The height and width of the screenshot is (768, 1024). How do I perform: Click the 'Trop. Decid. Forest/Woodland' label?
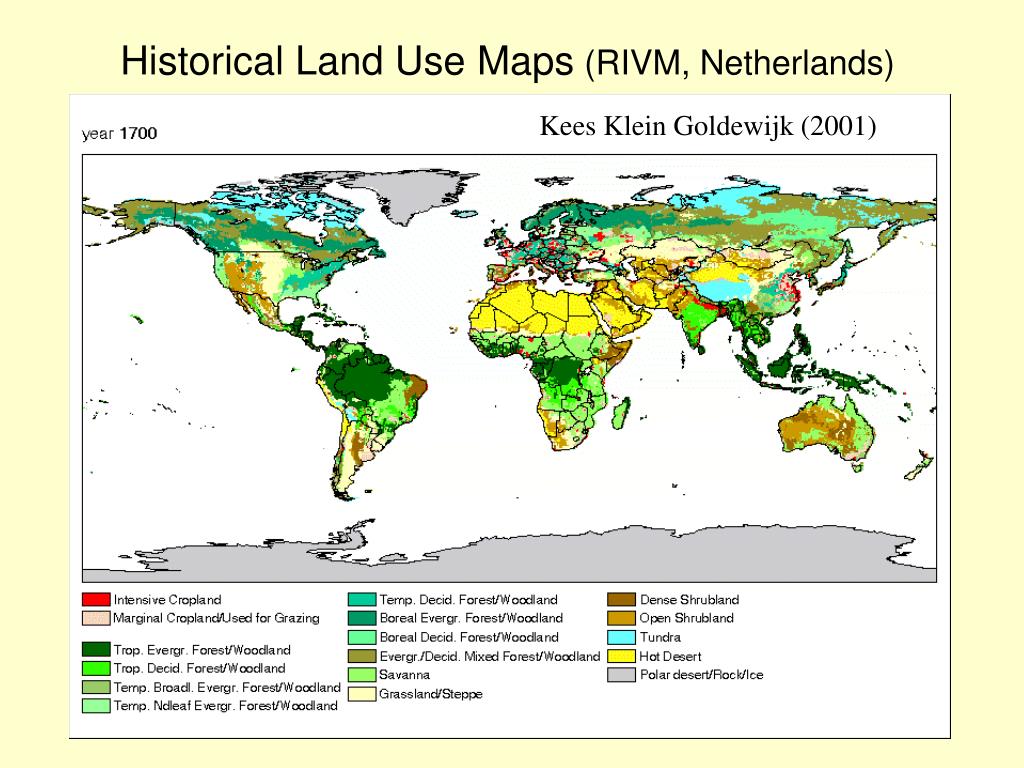(x=199, y=668)
